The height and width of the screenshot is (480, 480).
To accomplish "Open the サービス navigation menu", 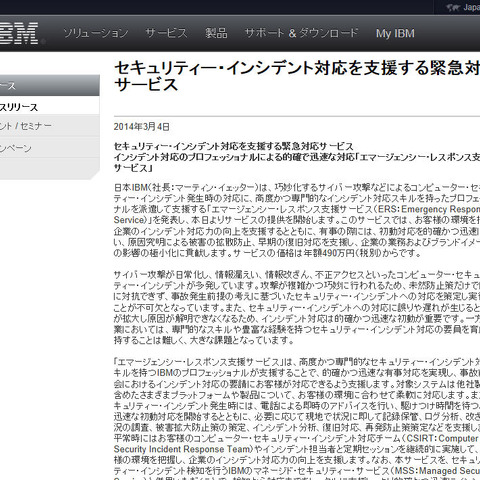I will [x=166, y=33].
